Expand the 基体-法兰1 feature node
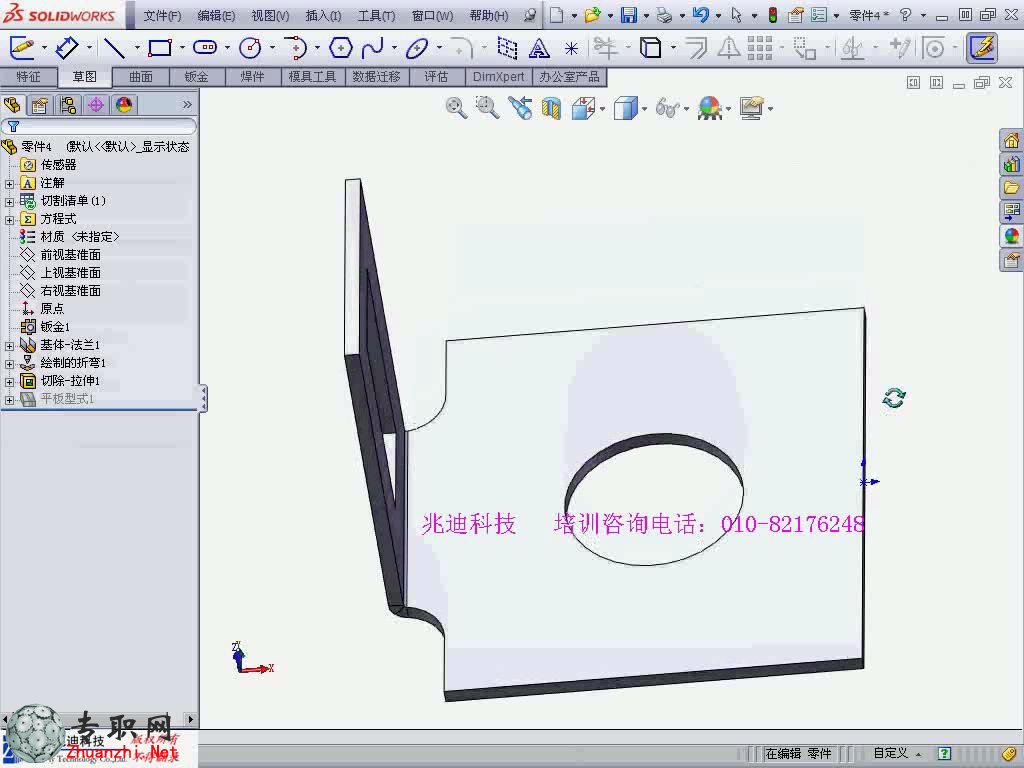 (x=9, y=345)
